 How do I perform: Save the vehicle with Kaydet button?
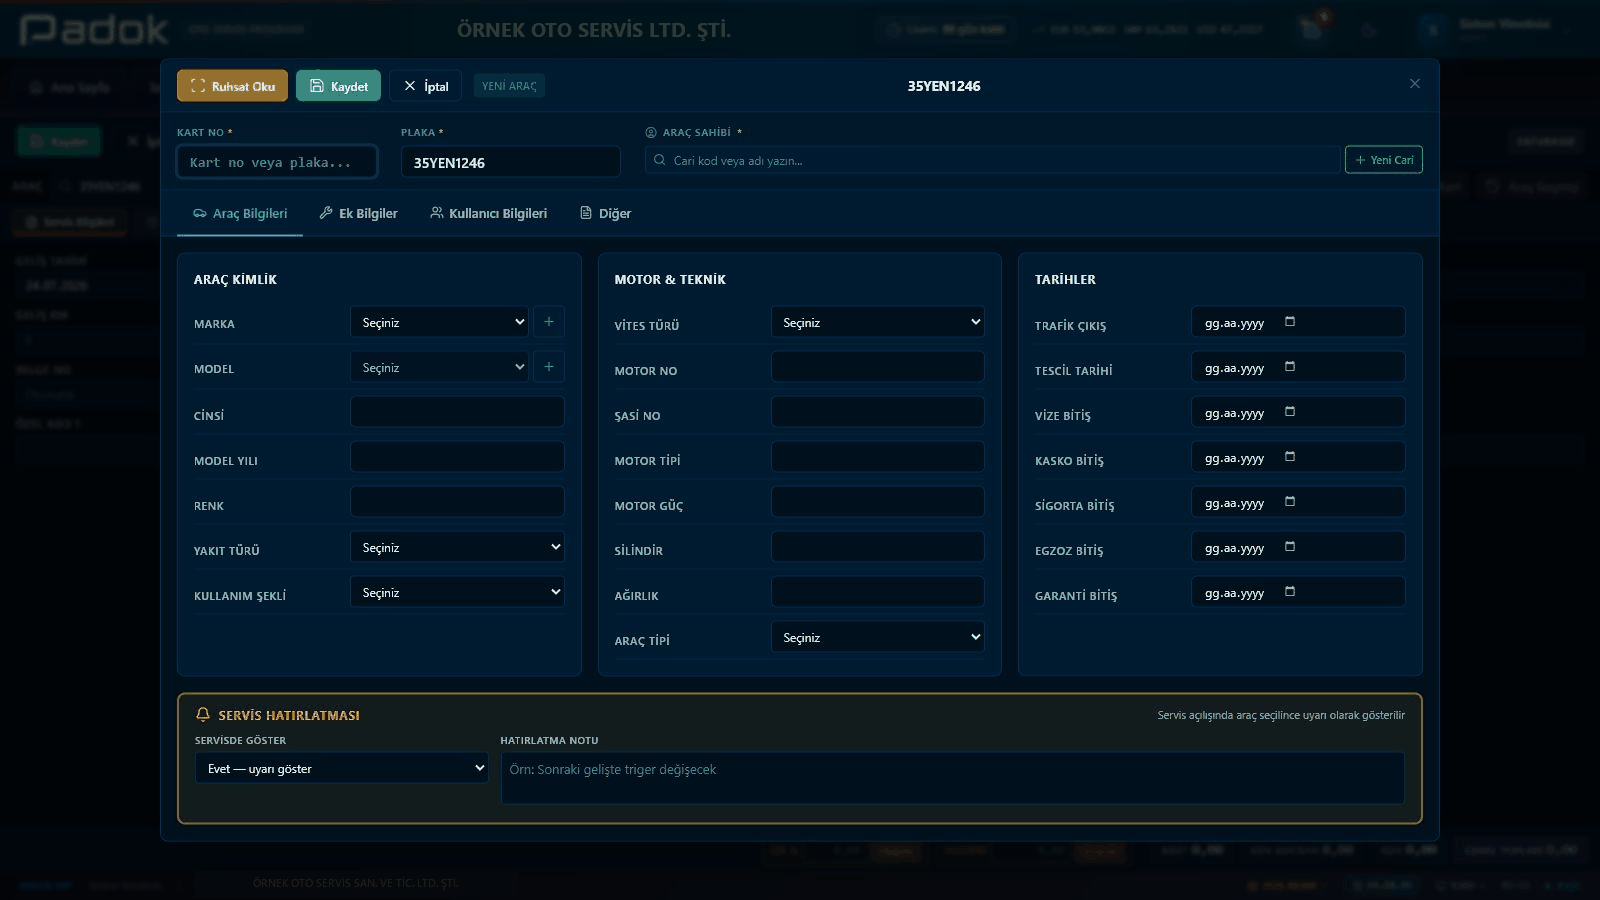pyautogui.click(x=338, y=86)
